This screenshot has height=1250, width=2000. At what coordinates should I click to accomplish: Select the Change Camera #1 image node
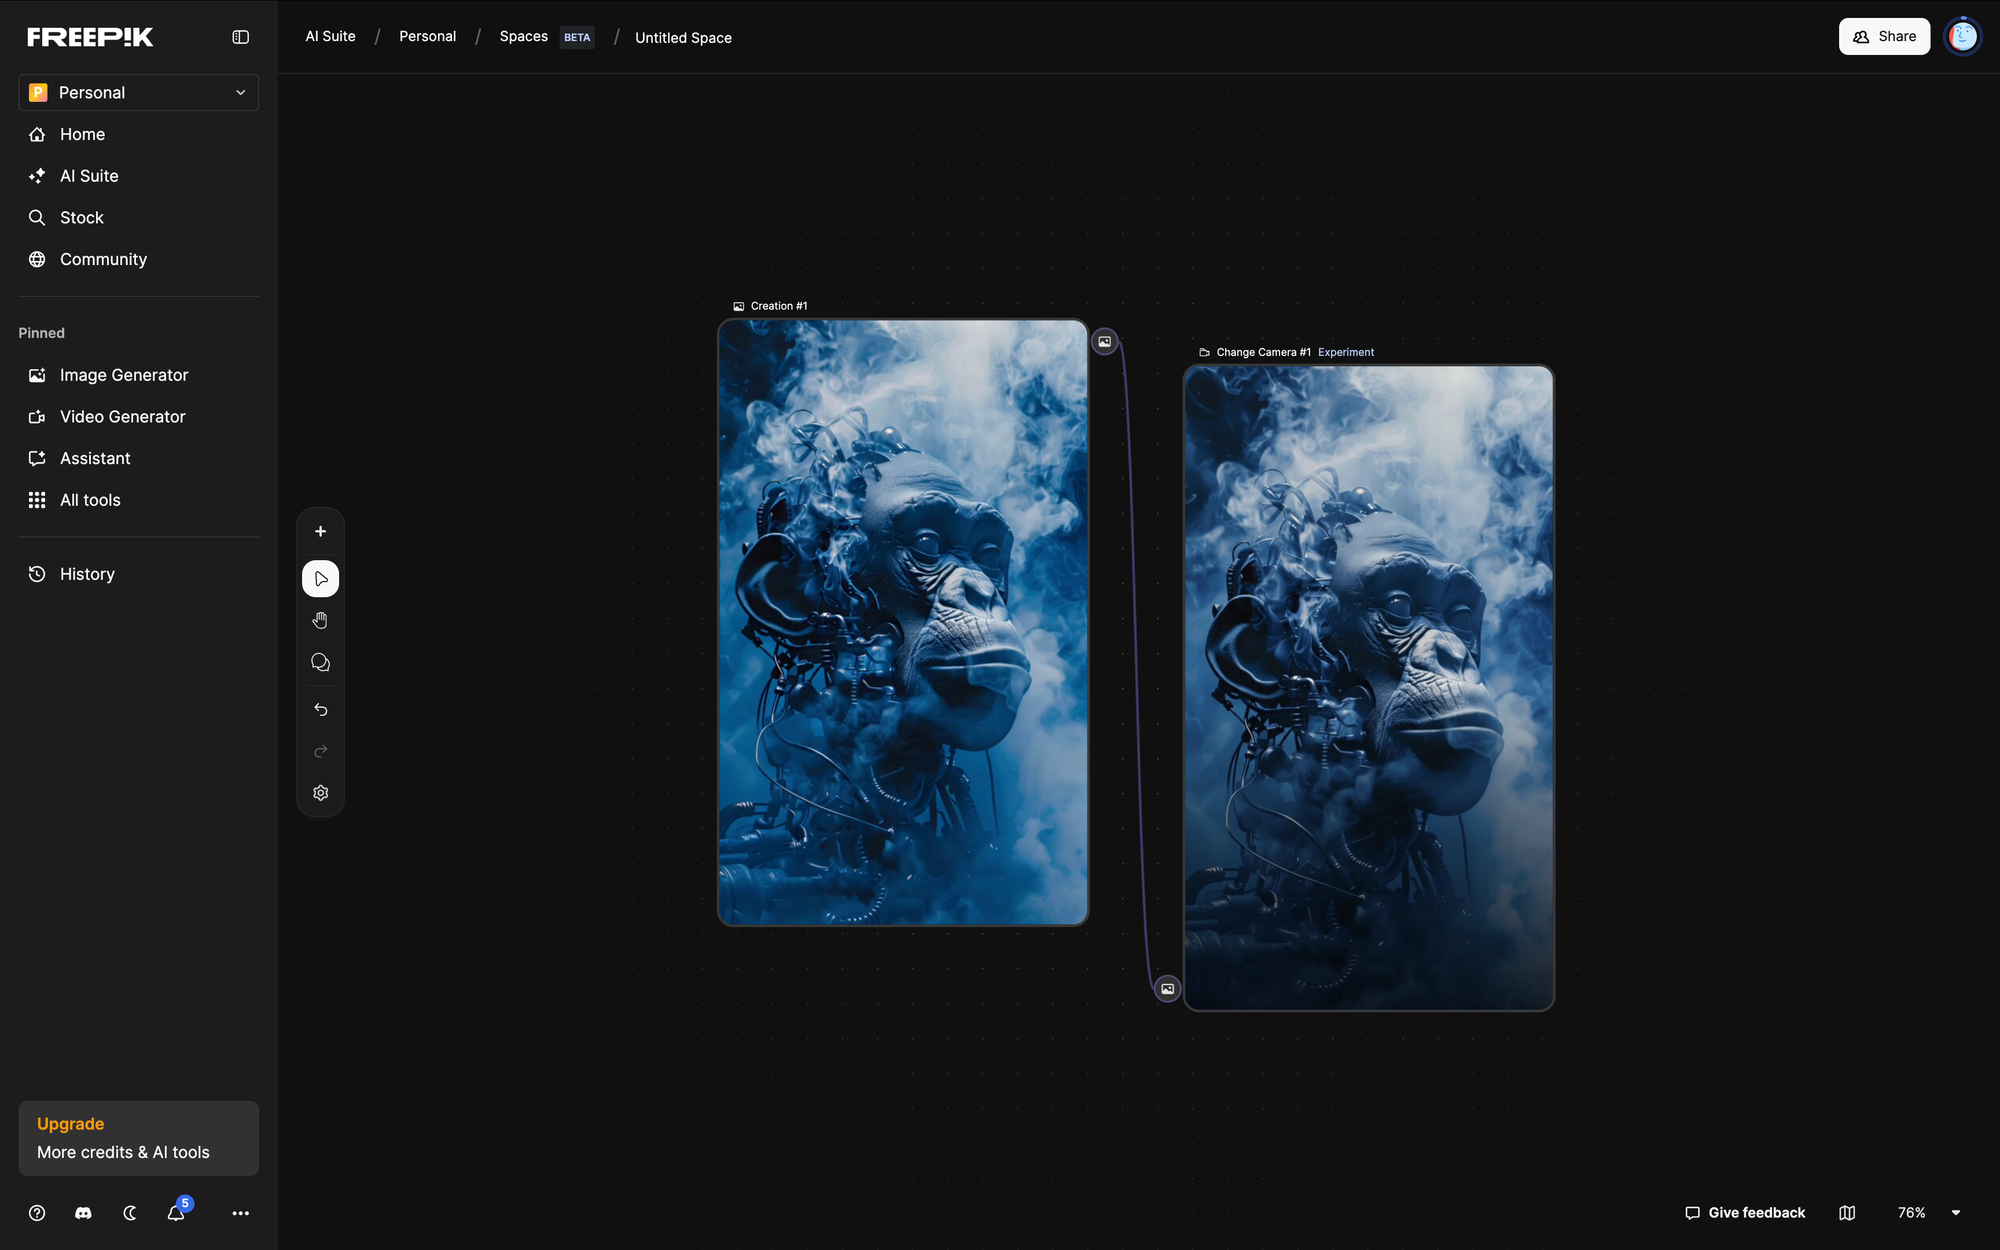coord(1368,688)
